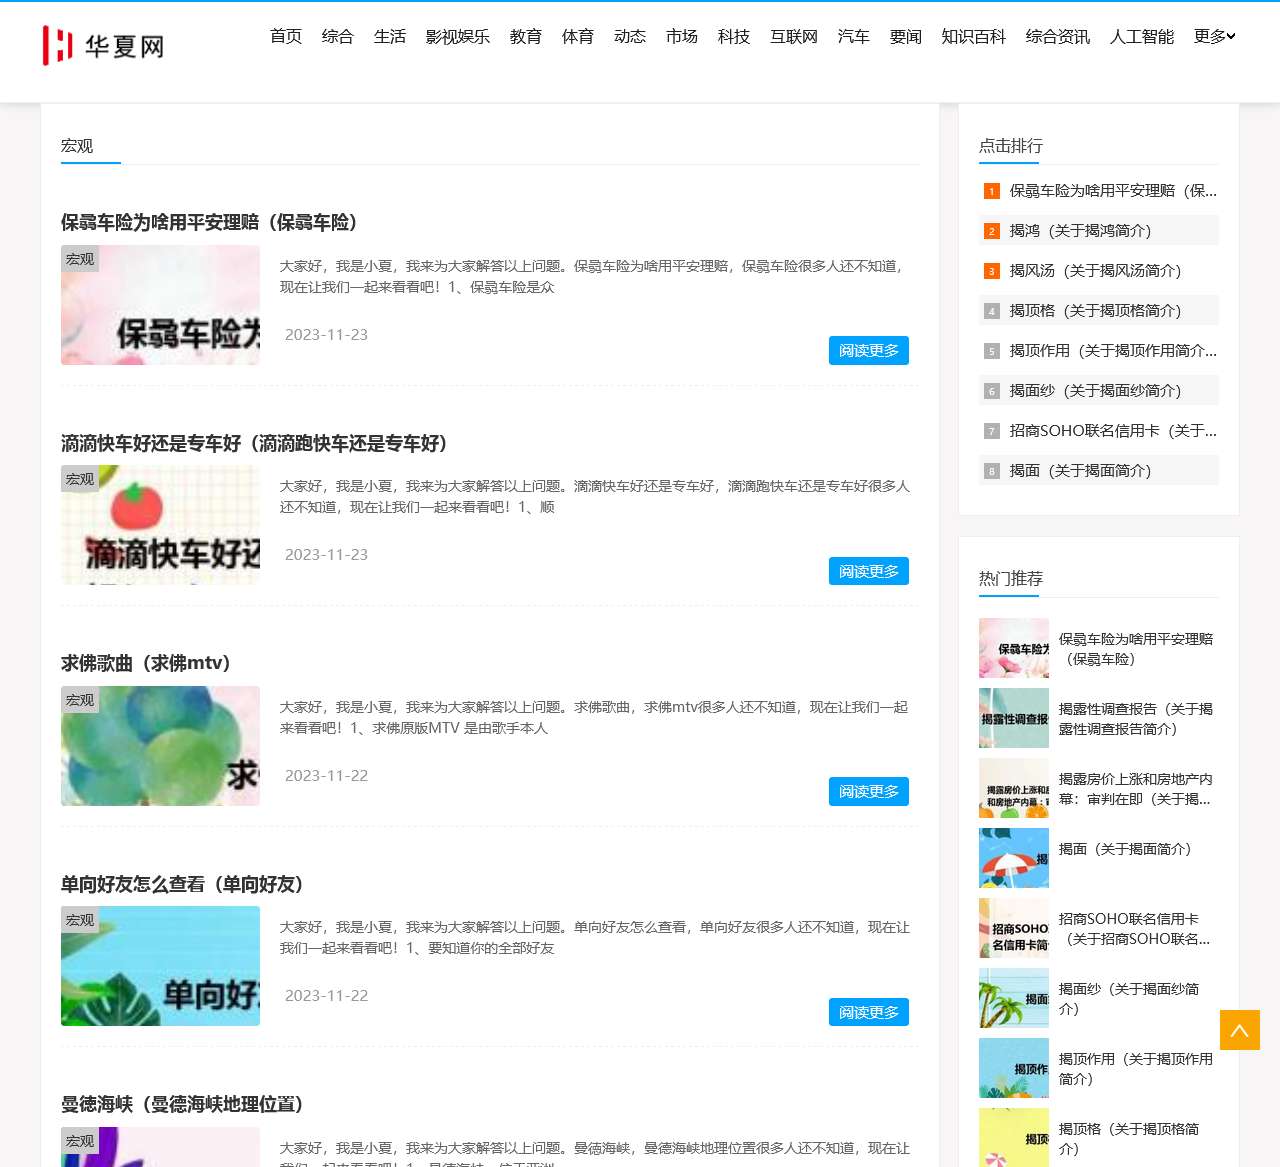
Task: Expand the 更多 navigation dropdown
Action: point(1213,36)
